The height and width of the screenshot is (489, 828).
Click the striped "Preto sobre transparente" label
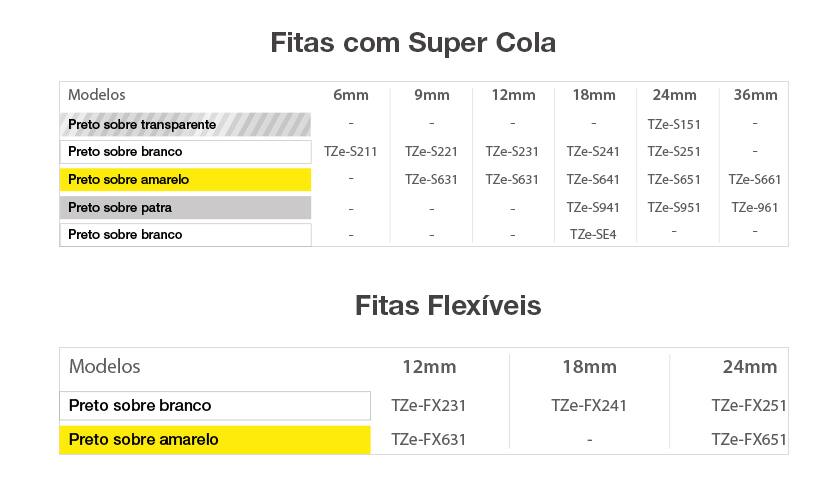pos(186,124)
